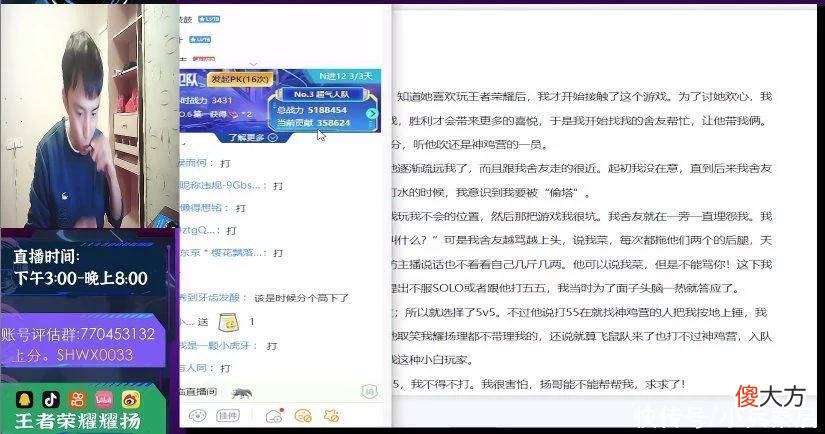Click the 王者荣耀耀扬 streamer name
Screen dimensions: 825x434
pos(77,421)
